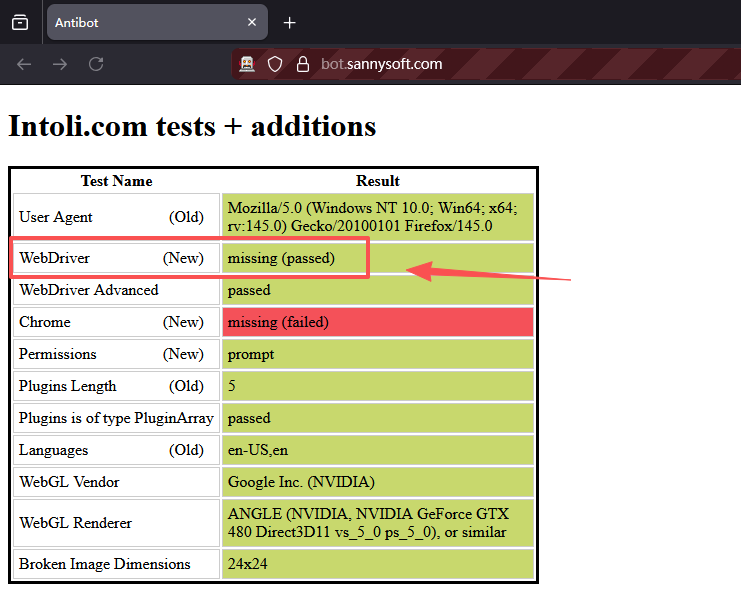Open the Firefox View icon in the tab bar

(x=20, y=22)
